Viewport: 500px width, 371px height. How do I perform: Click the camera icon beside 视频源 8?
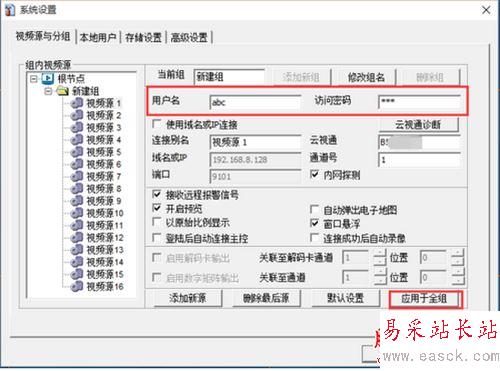77,189
